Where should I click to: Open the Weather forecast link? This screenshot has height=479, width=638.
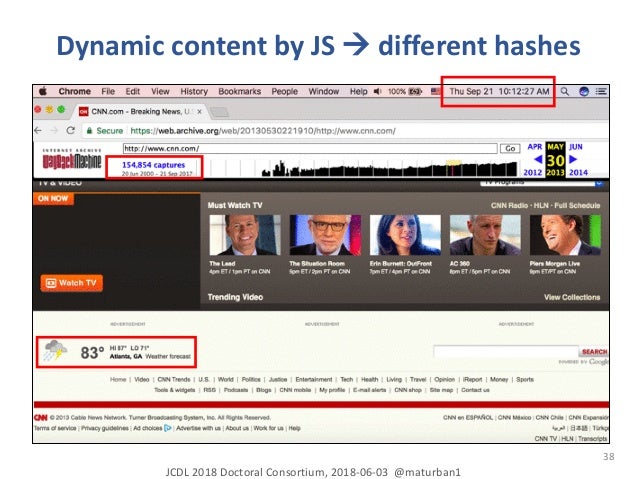tap(168, 357)
